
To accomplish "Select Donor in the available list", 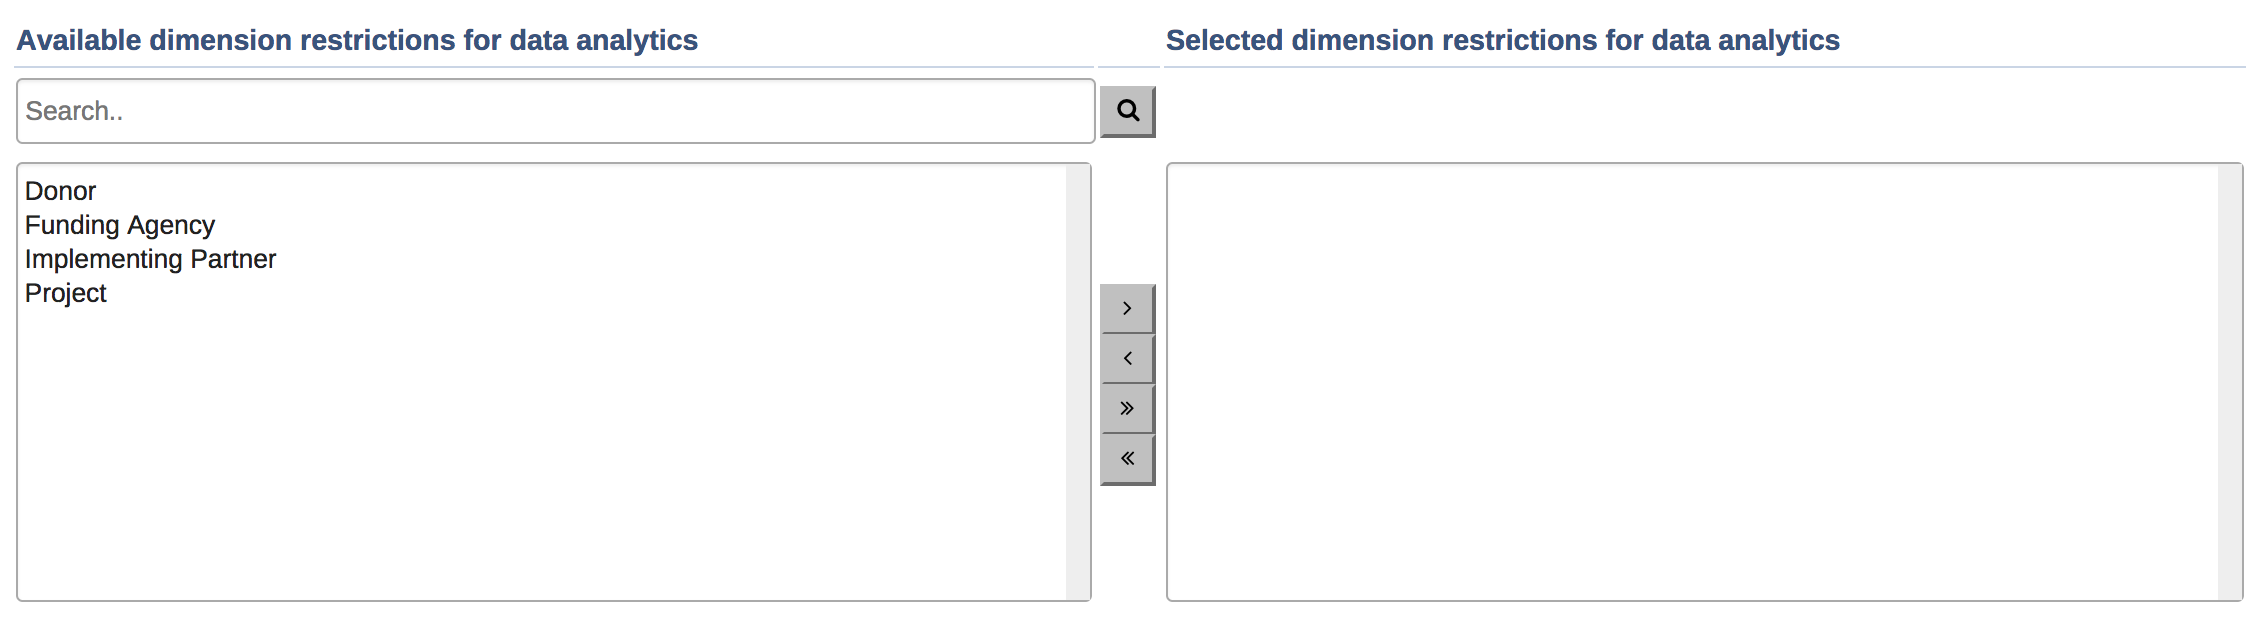I will 61,191.
